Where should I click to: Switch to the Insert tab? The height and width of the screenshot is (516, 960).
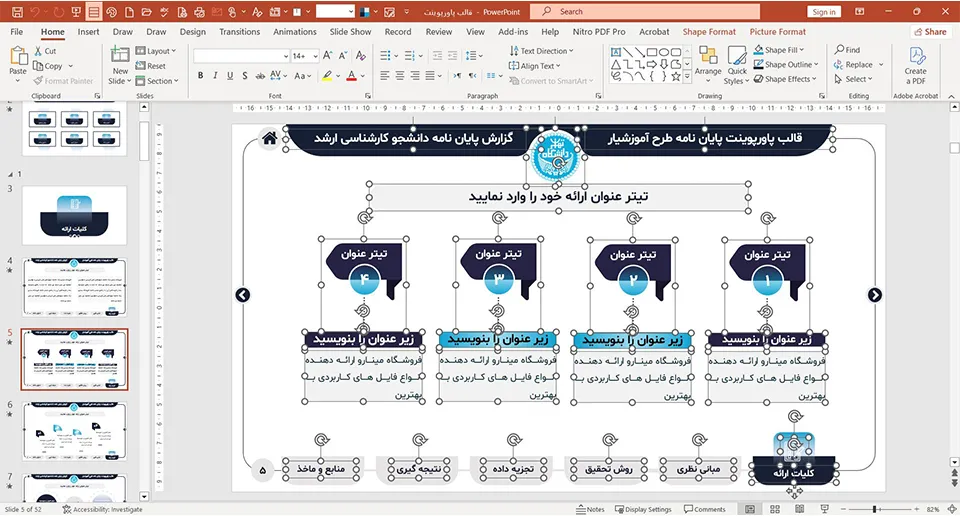pos(88,32)
